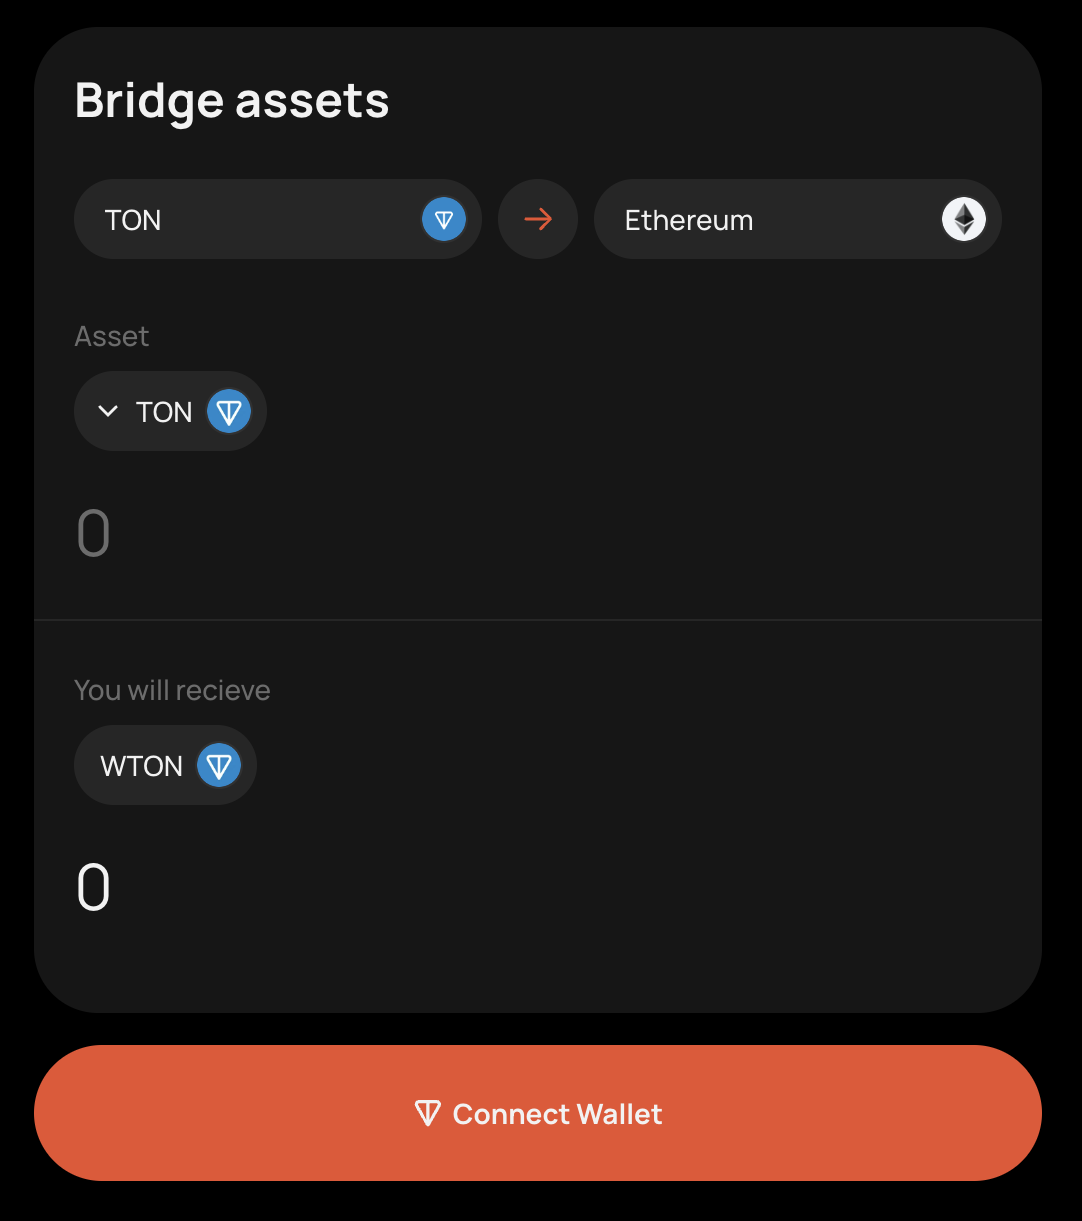Expand the Asset chevron arrow
The image size is (1082, 1221).
[x=108, y=411]
